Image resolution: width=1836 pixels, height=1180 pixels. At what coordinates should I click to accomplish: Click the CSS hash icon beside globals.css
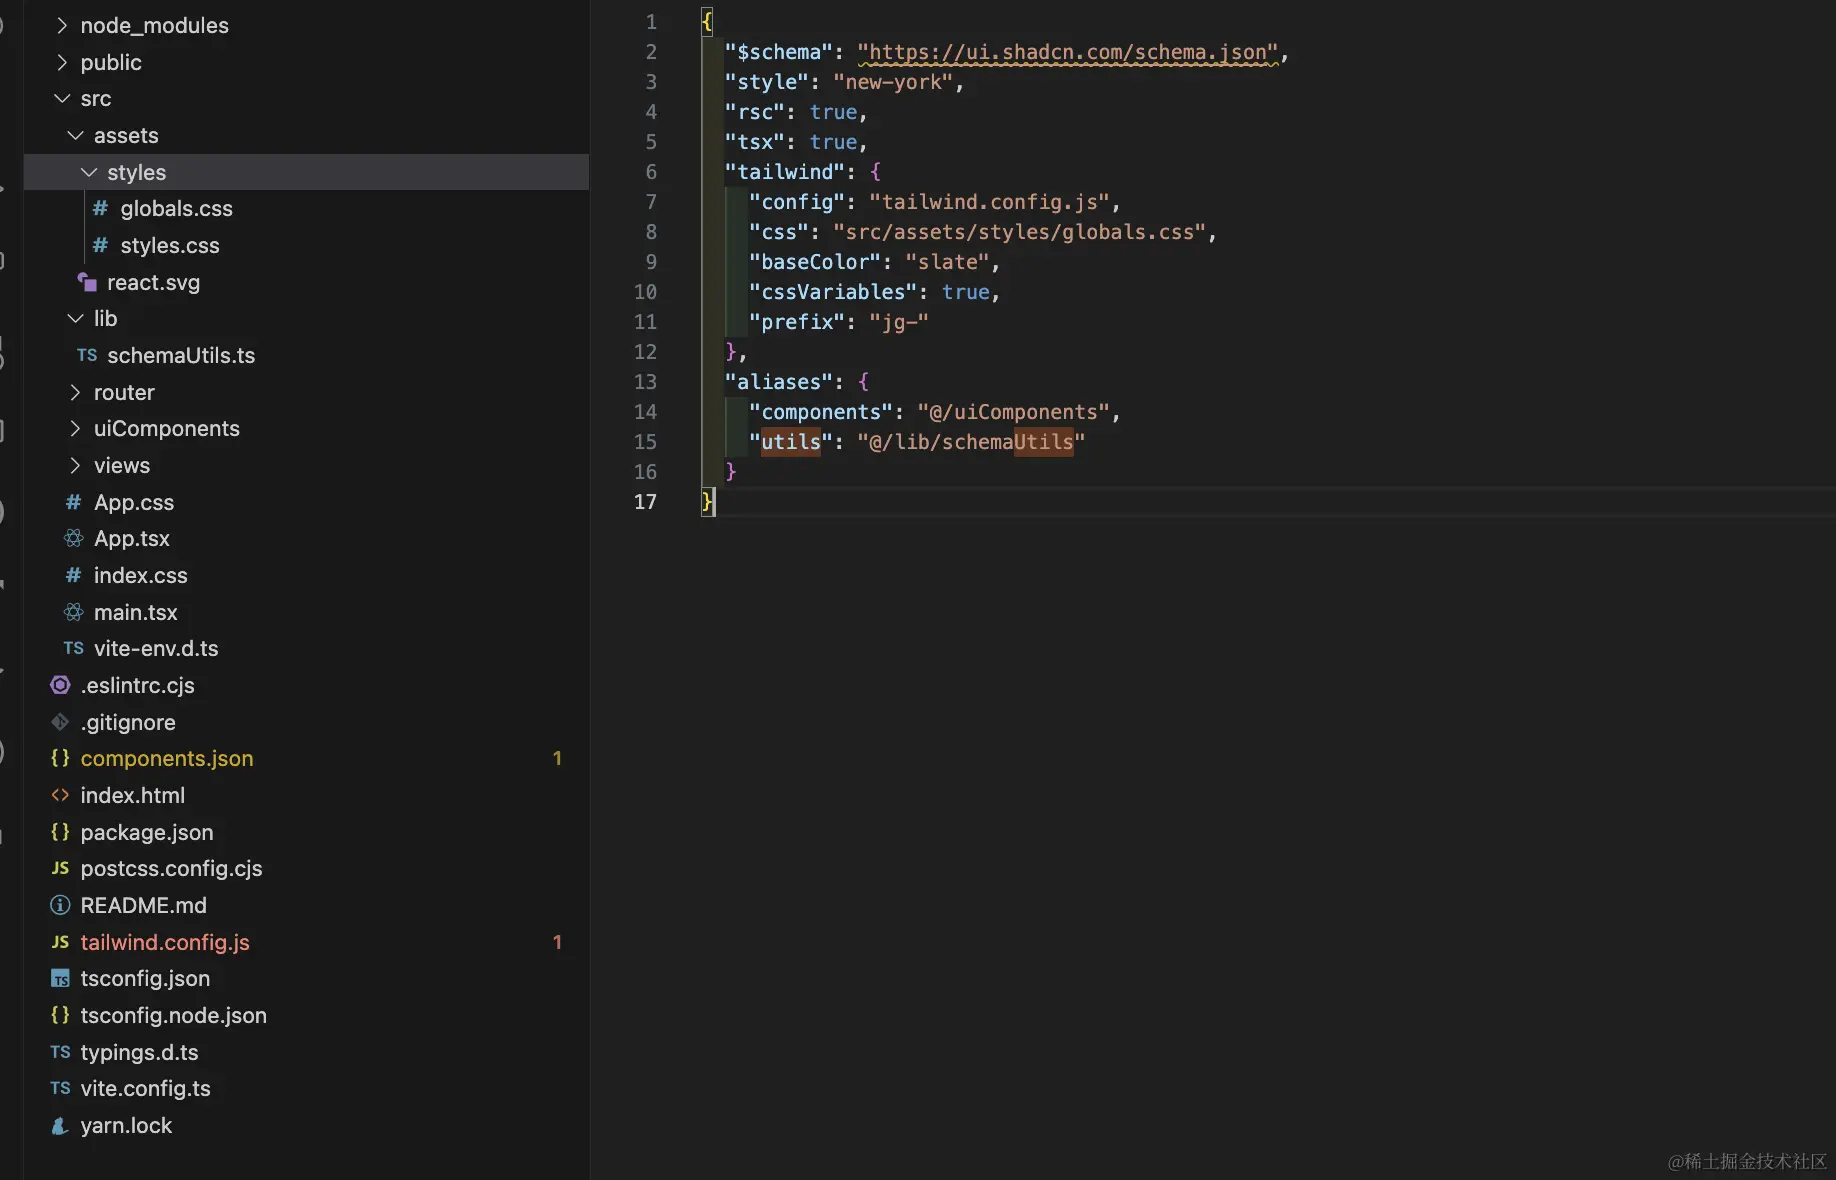(100, 208)
